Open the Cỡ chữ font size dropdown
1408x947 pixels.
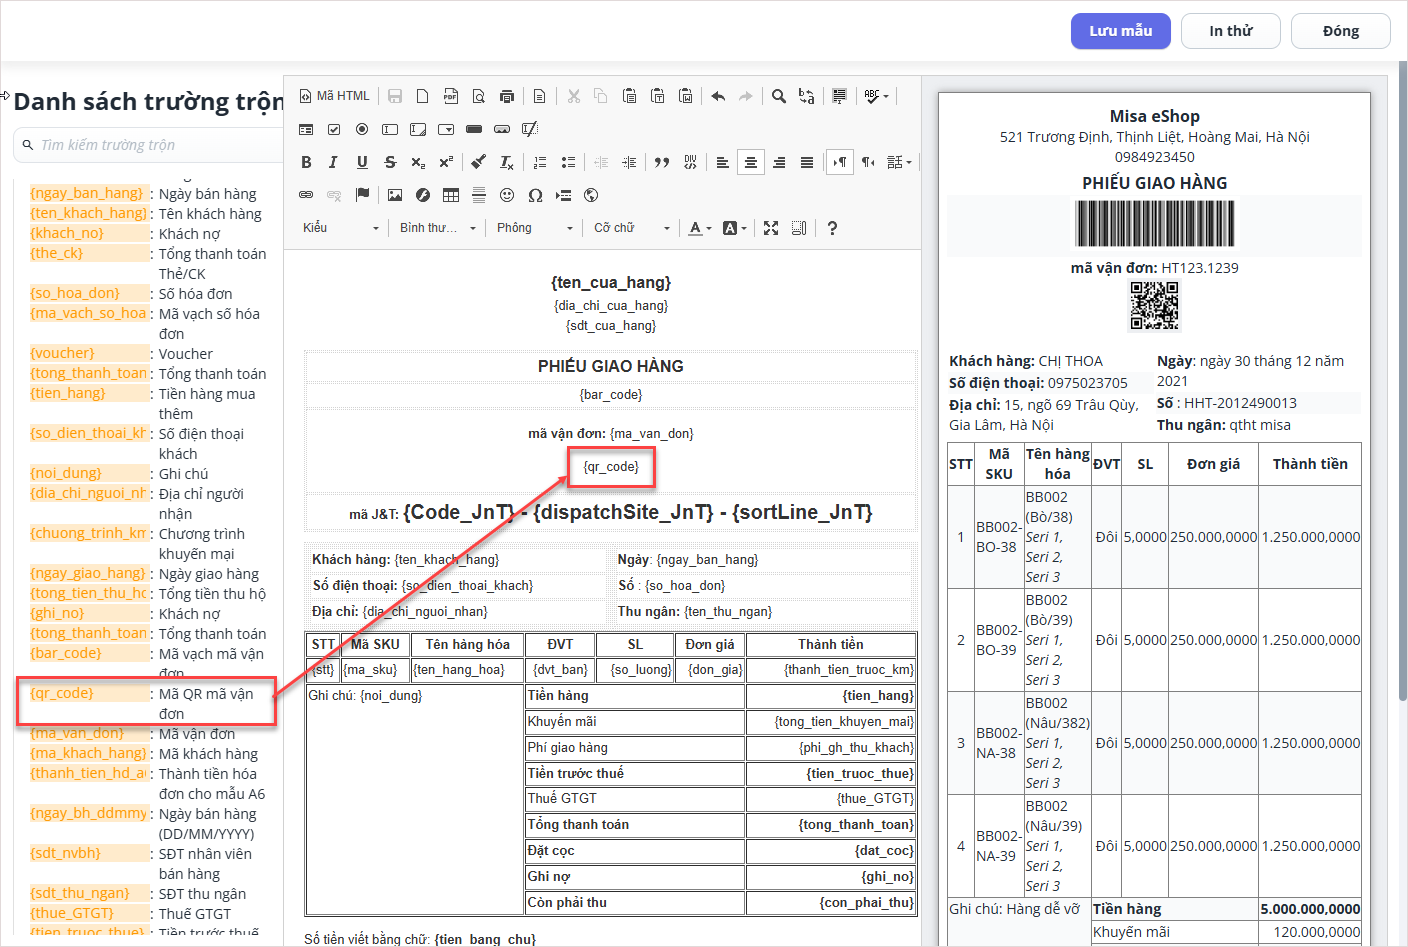point(632,228)
